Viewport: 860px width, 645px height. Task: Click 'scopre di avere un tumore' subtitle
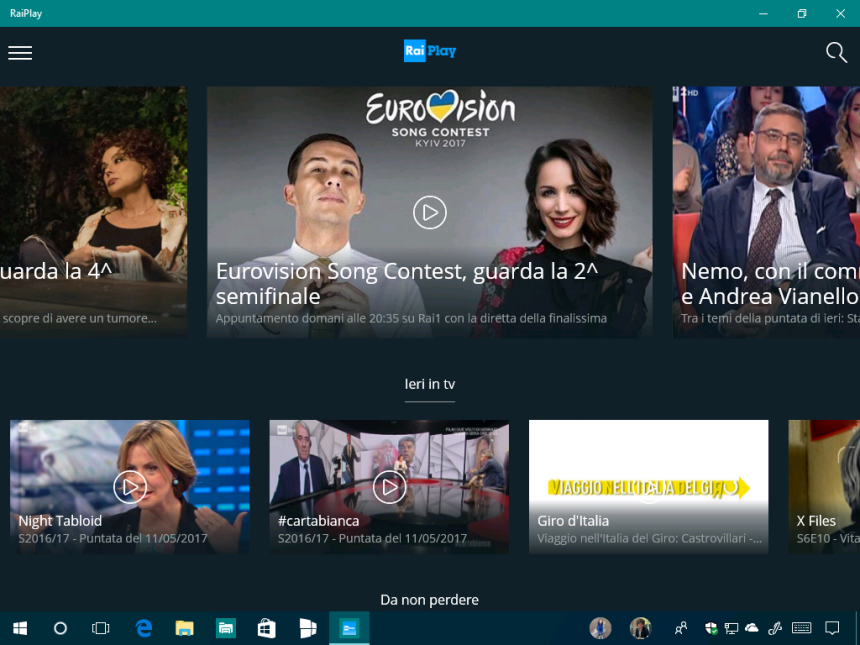tap(80, 318)
